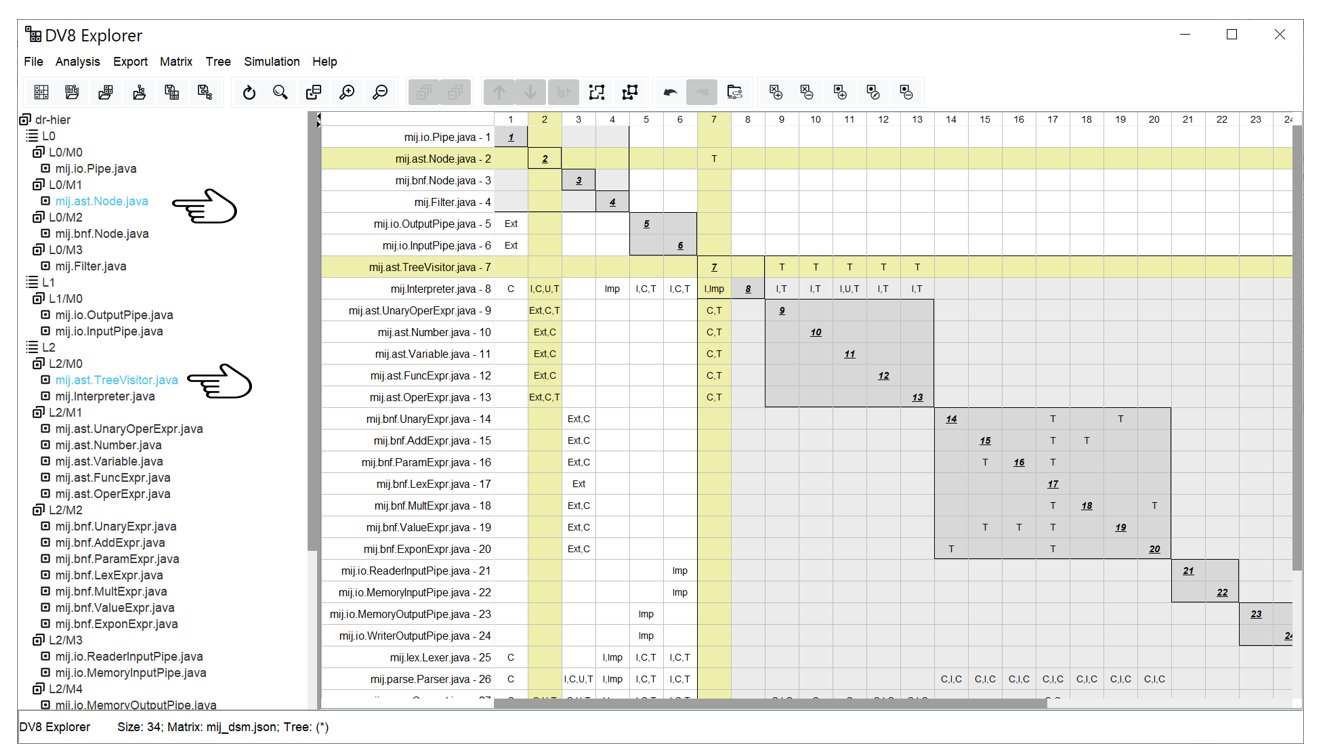
Task: Click row label mij.Interpreter.java - 8
Action: coord(441,289)
